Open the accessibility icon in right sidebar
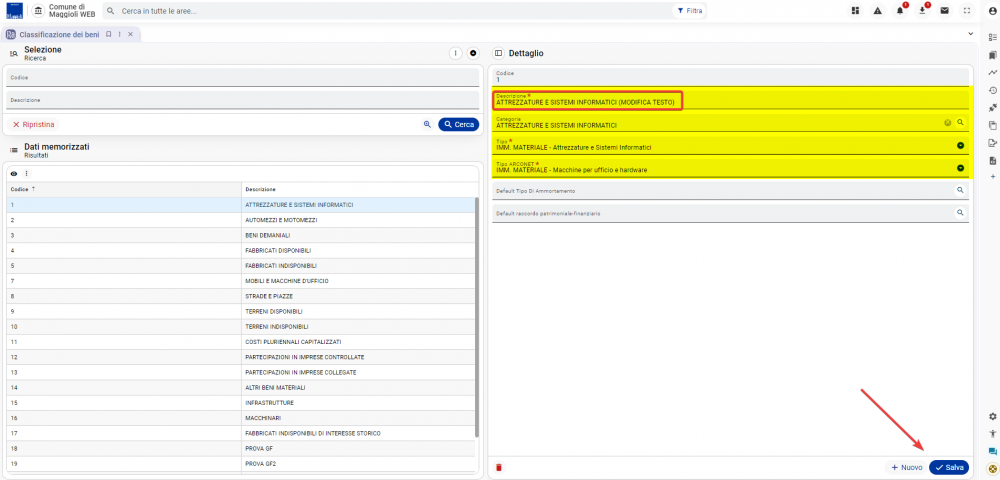Viewport: 1000px width, 480px height. (x=992, y=433)
